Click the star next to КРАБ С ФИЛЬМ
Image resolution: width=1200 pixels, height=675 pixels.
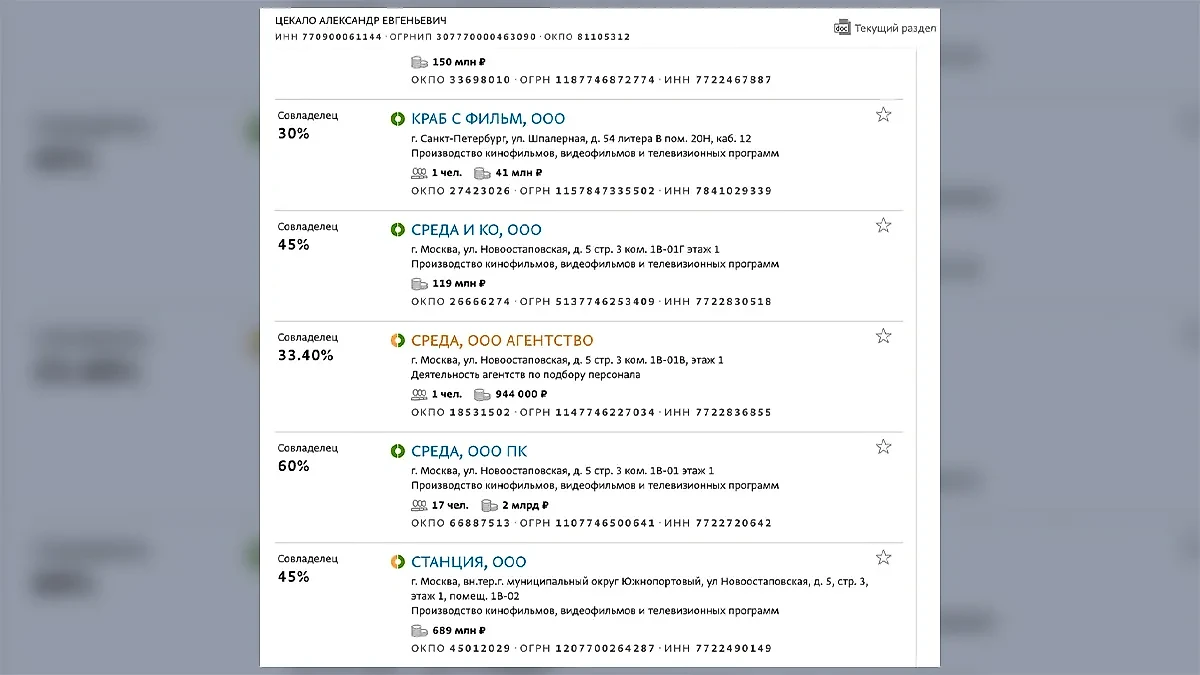(883, 115)
